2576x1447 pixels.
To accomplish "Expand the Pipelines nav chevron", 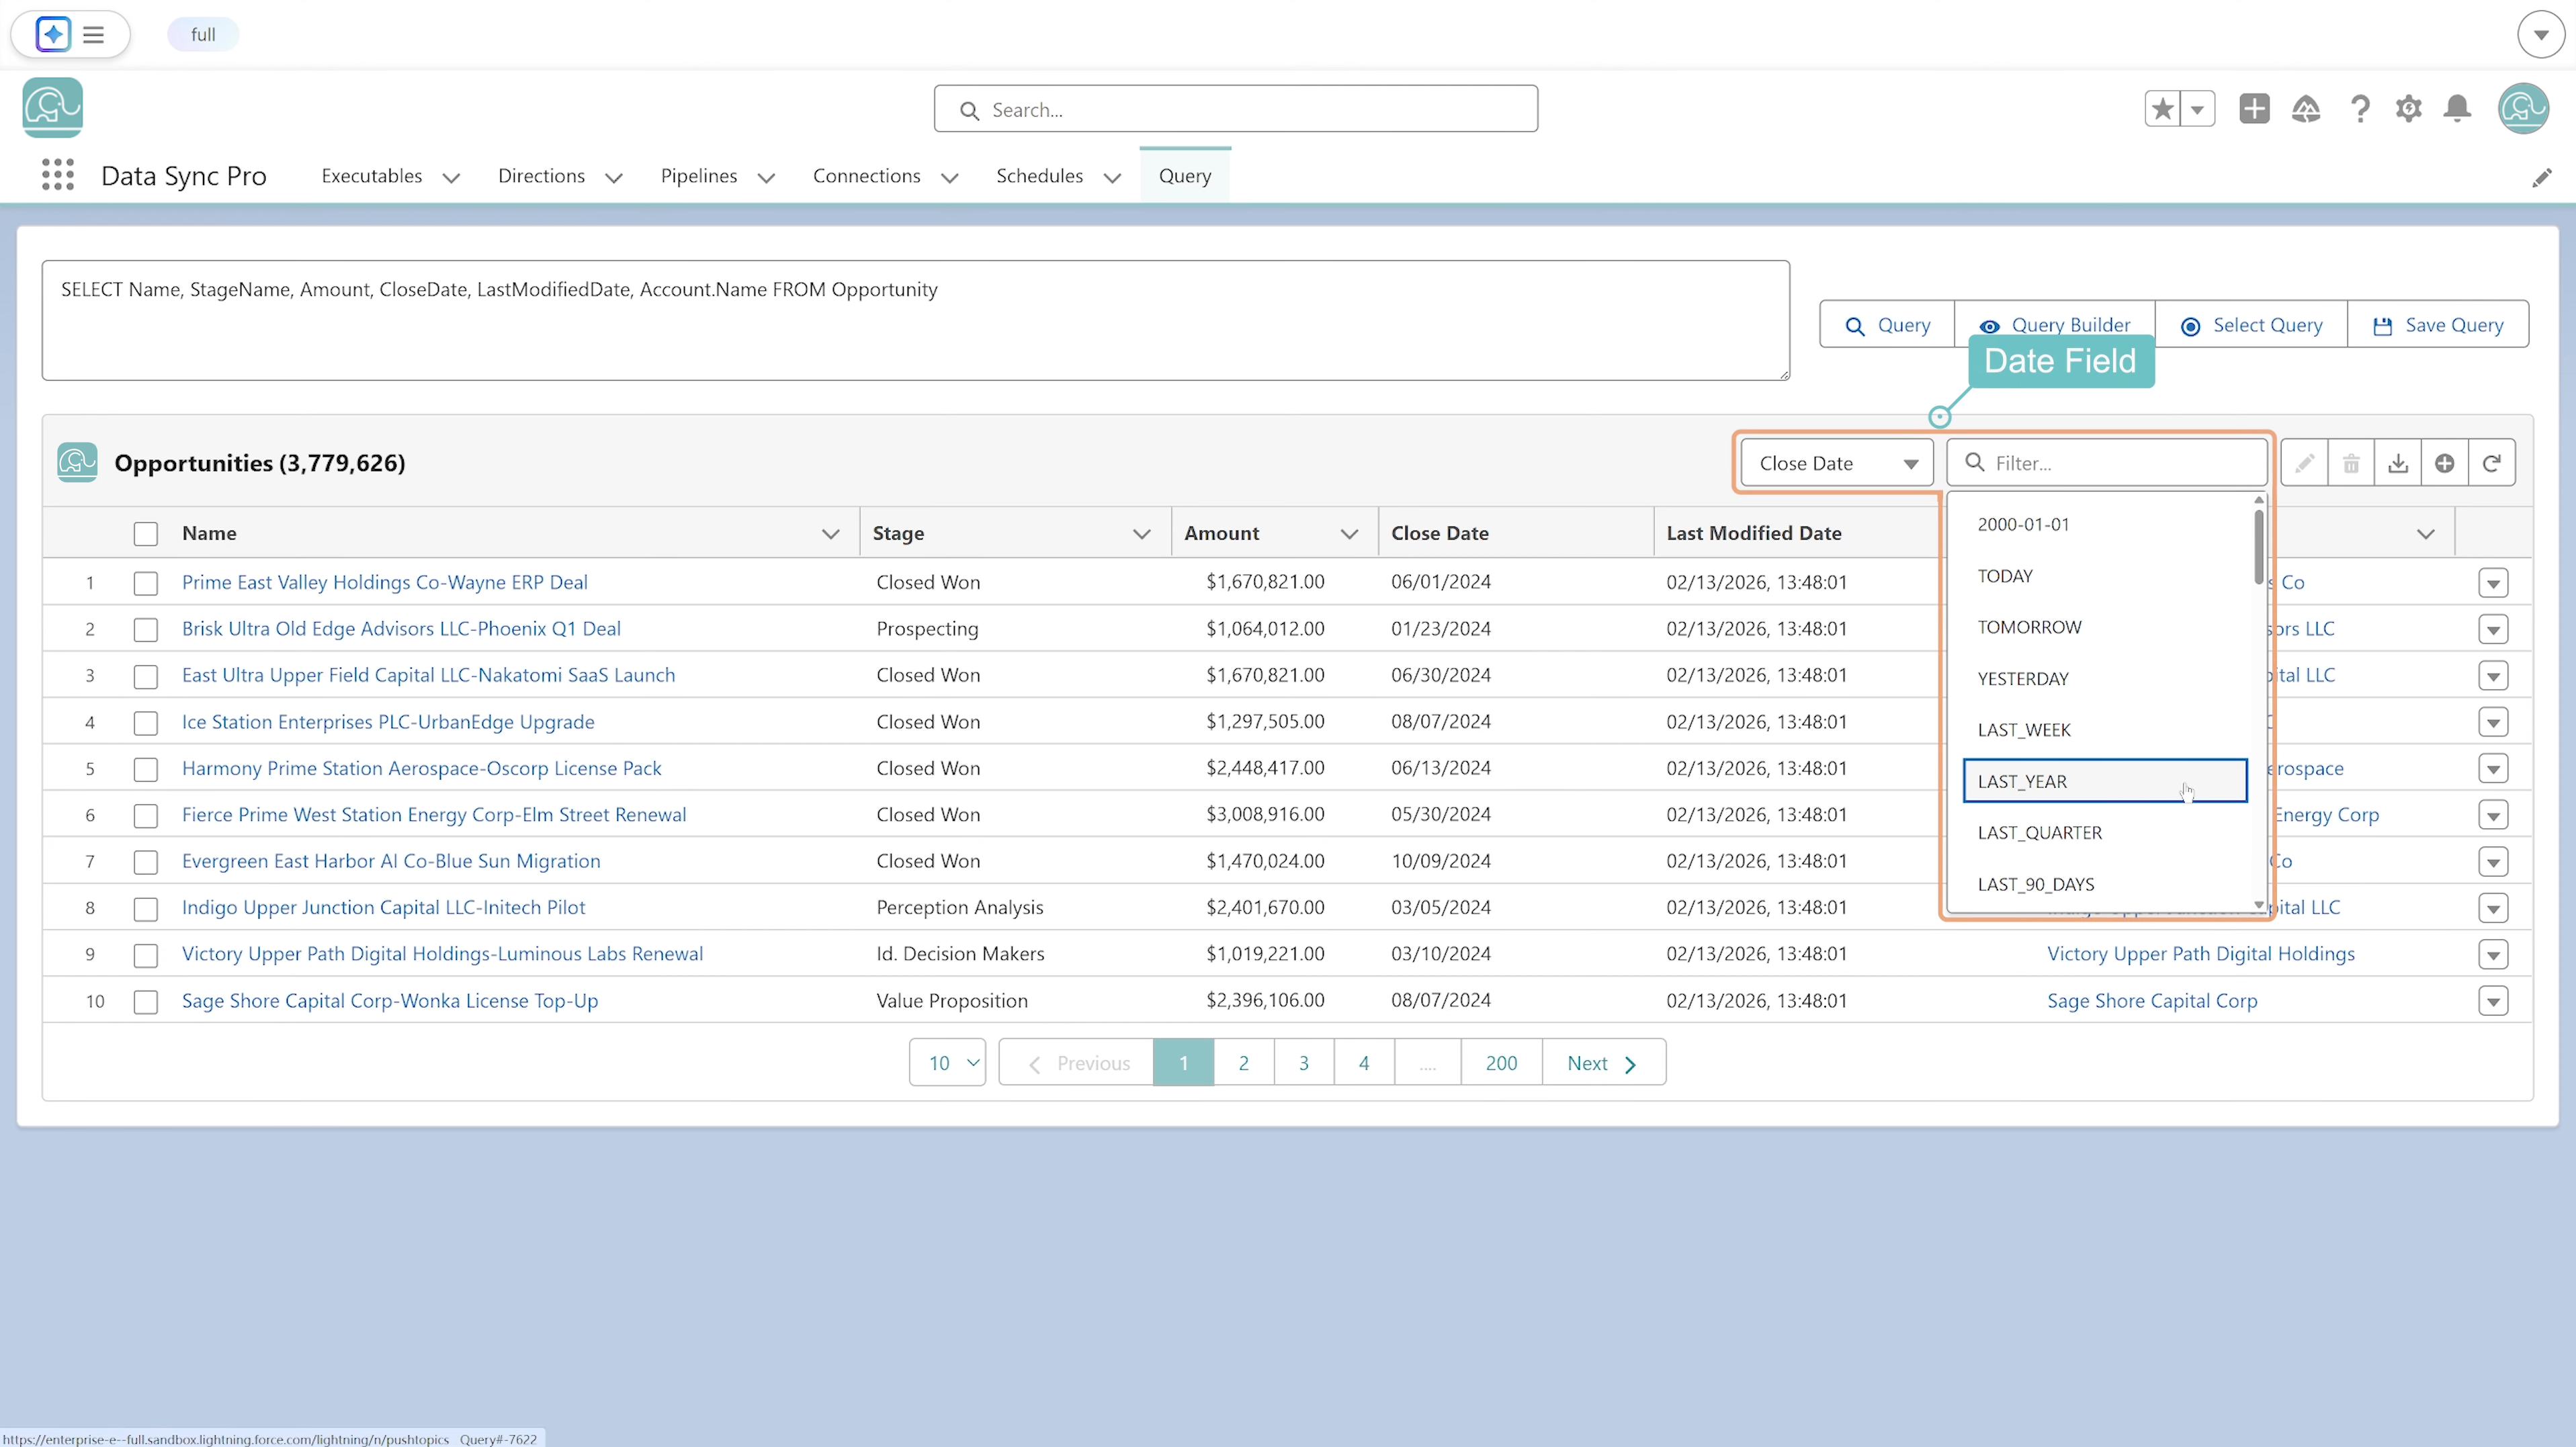I will coord(766,178).
